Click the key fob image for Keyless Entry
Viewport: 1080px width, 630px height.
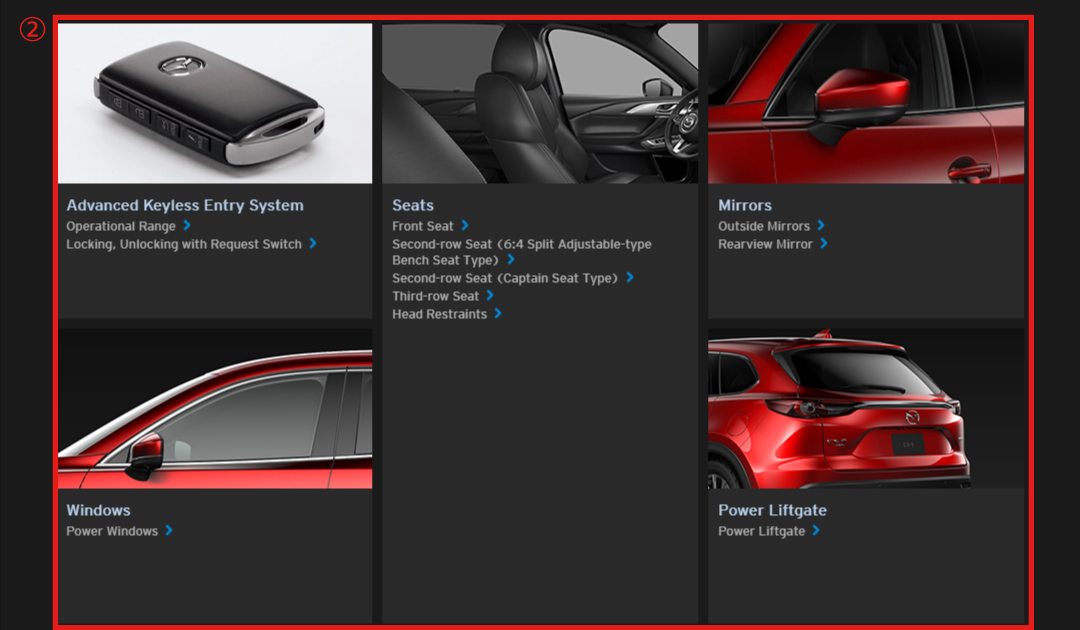point(215,103)
